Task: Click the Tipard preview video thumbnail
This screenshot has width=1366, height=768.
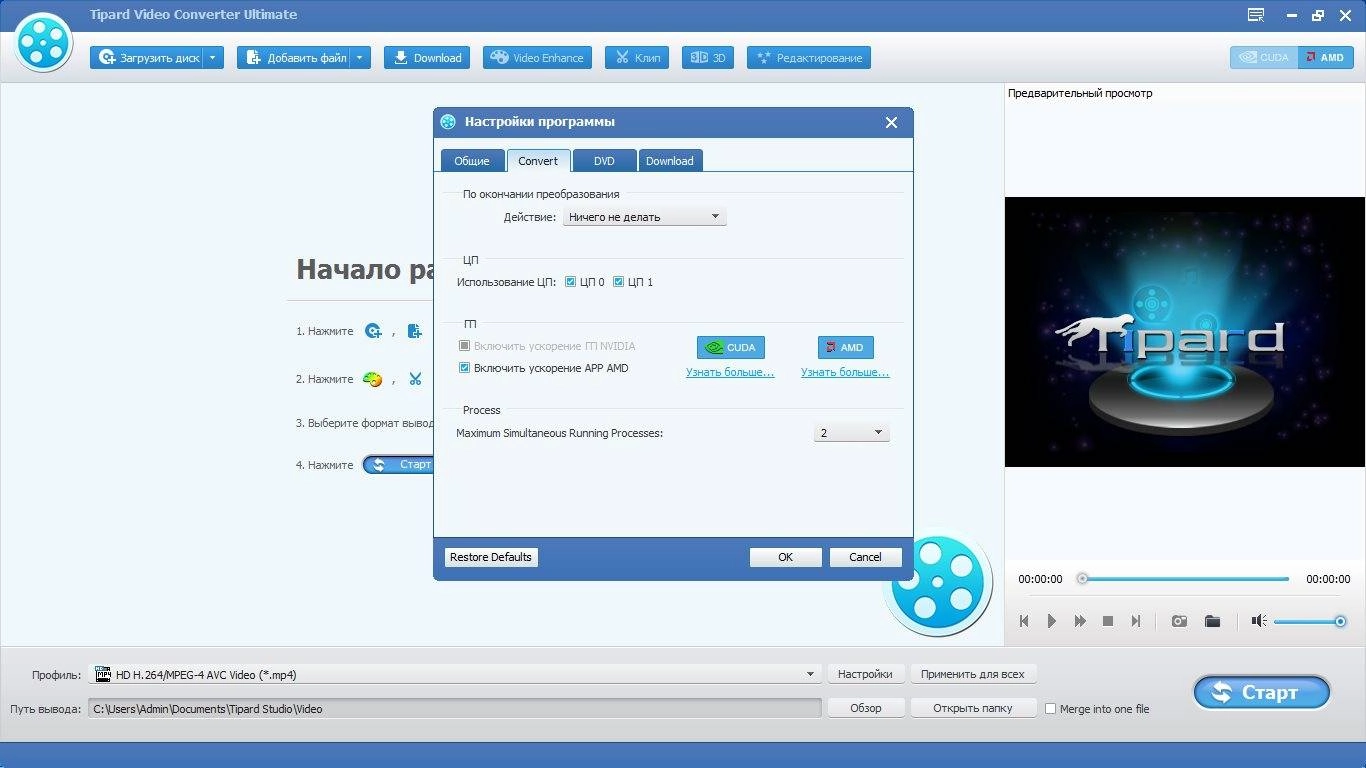Action: coord(1183,332)
